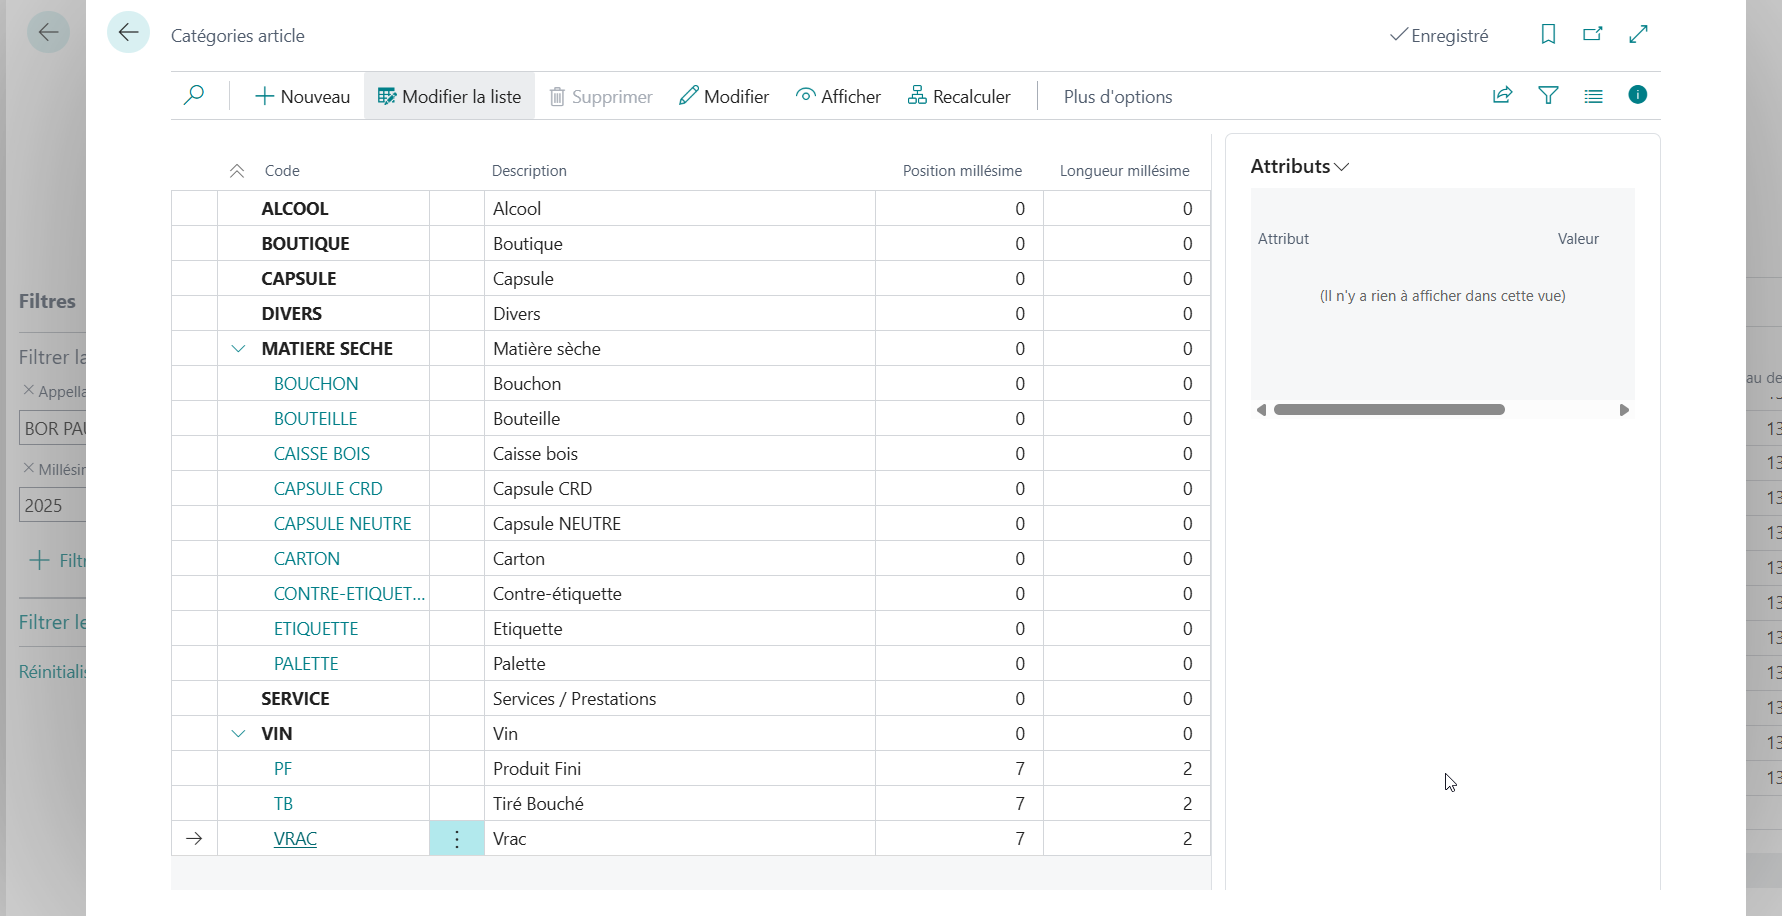Click the share icon in toolbar
Viewport: 1782px width, 916px height.
tap(1502, 96)
